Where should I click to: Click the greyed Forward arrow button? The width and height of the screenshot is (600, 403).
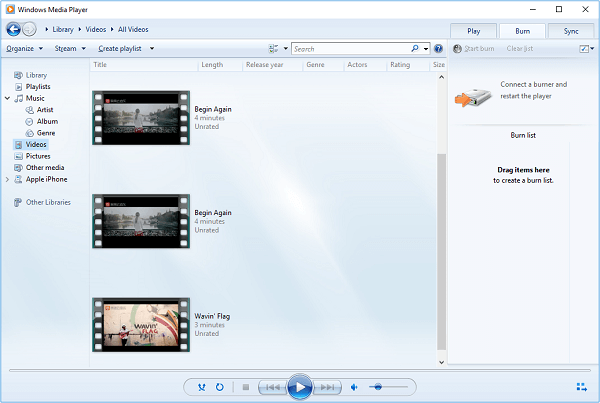pyautogui.click(x=29, y=29)
